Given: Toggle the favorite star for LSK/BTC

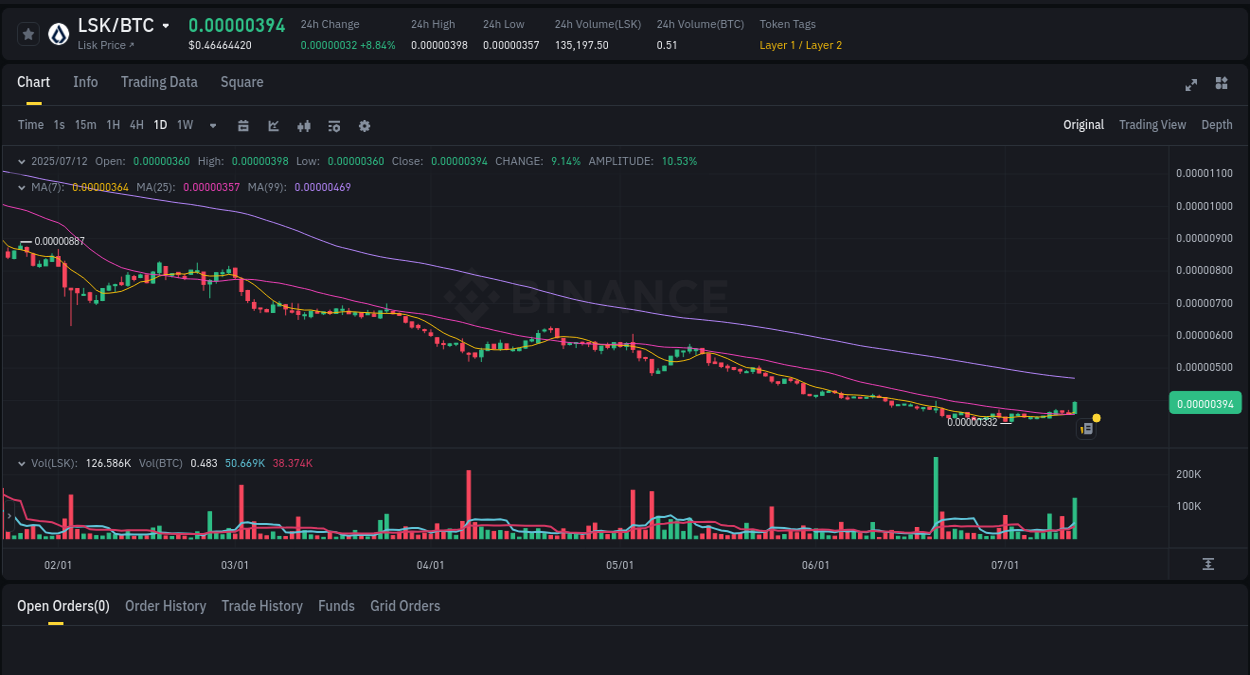Looking at the screenshot, I should pyautogui.click(x=28, y=33).
